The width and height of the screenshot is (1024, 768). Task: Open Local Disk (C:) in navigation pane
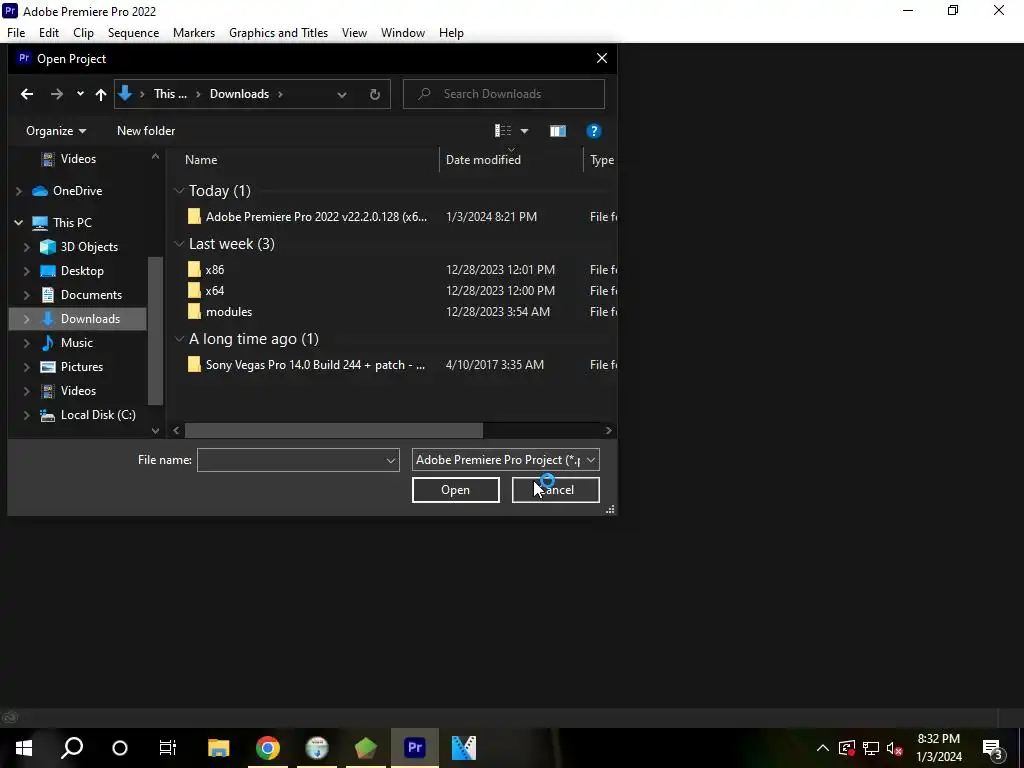pyautogui.click(x=98, y=415)
